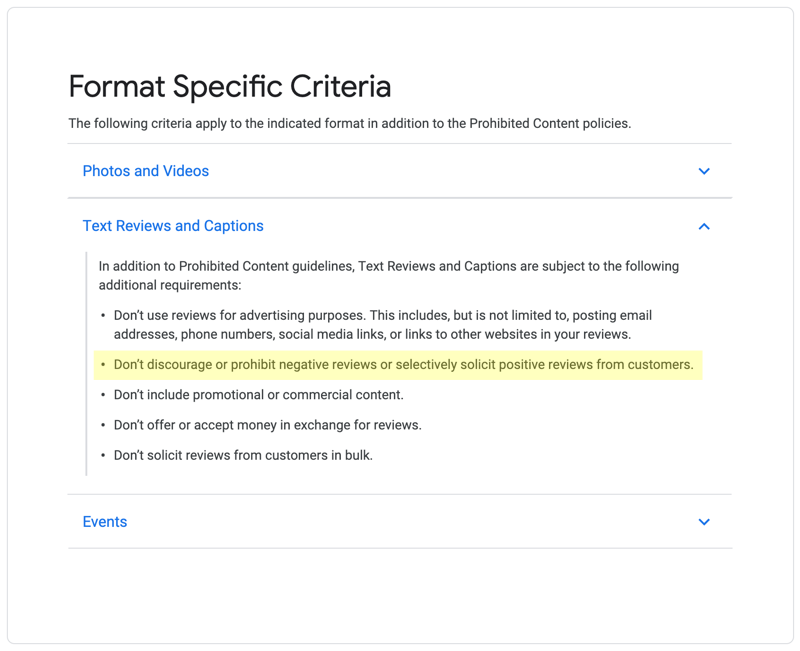
Task: Click the highlighted negative reviews guideline
Action: pos(404,364)
